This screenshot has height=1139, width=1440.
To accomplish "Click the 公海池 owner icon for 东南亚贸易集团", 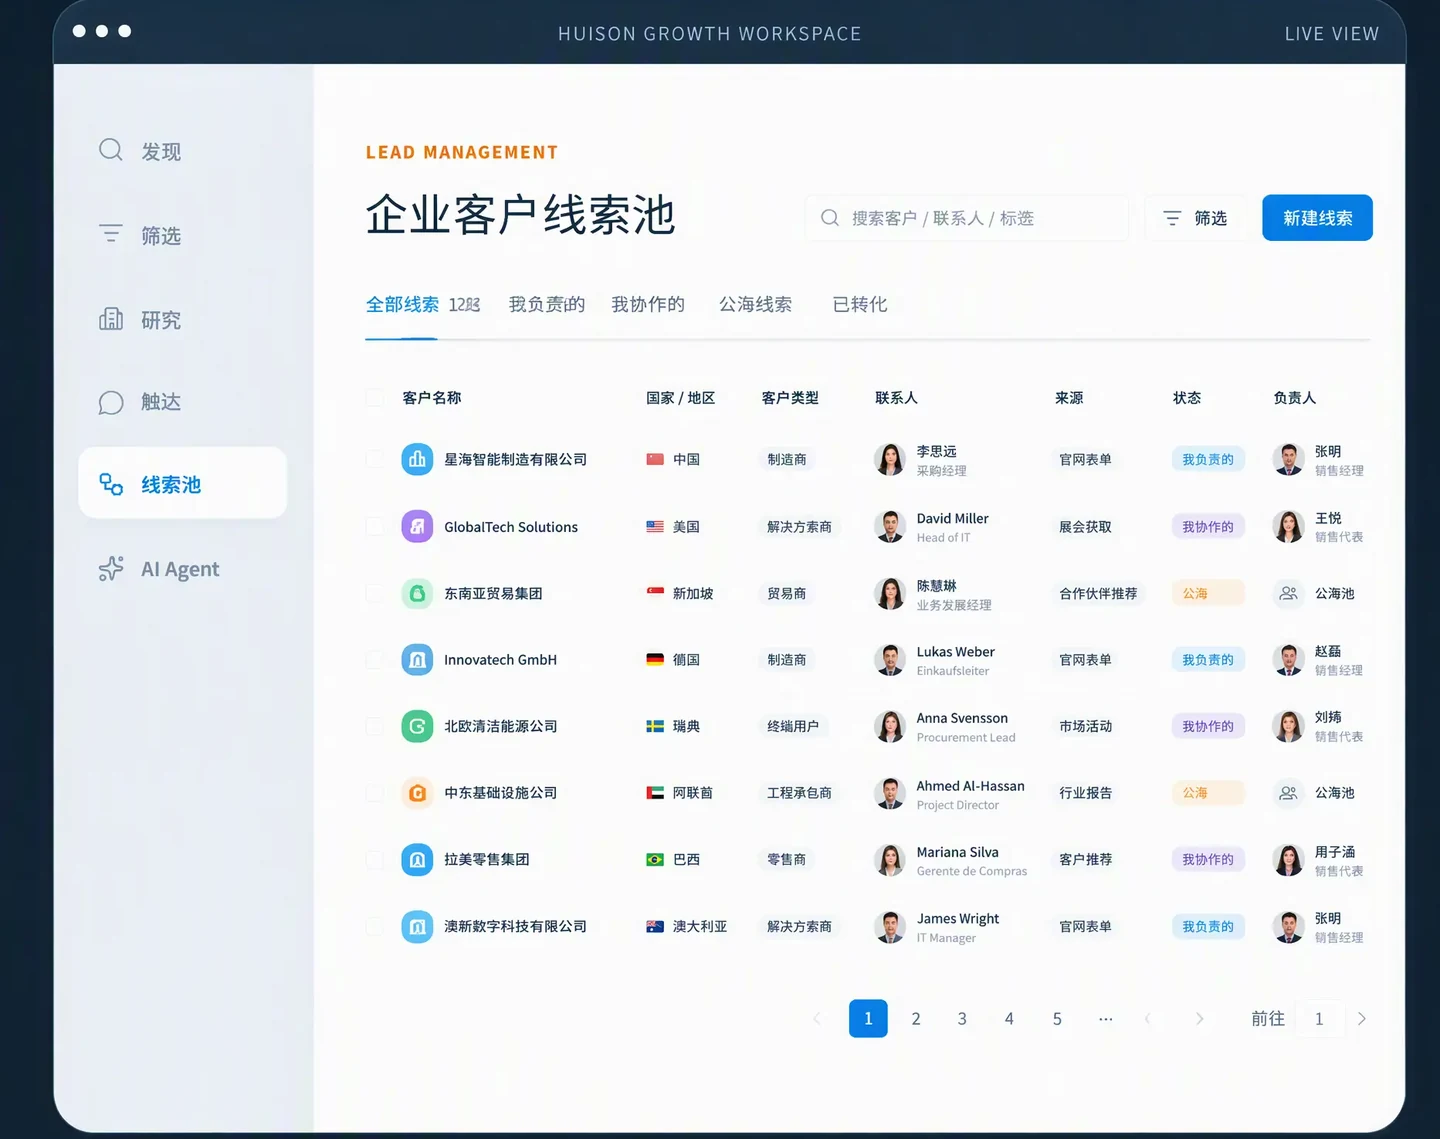I will [1288, 593].
